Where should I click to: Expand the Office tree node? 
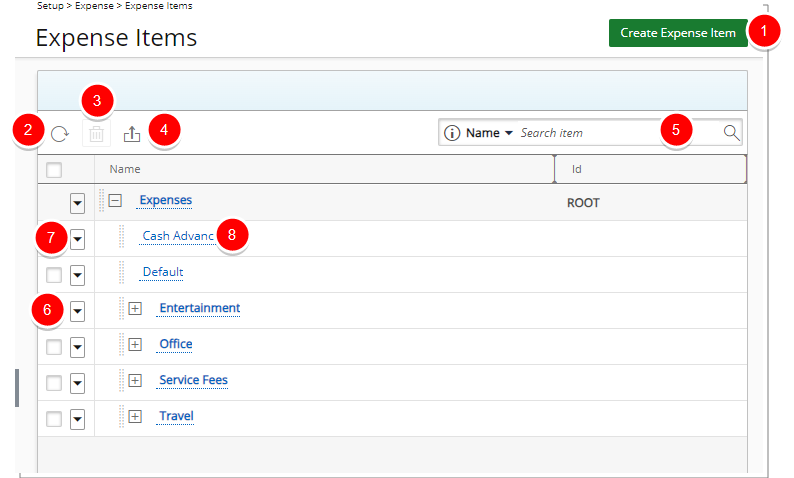[135, 344]
